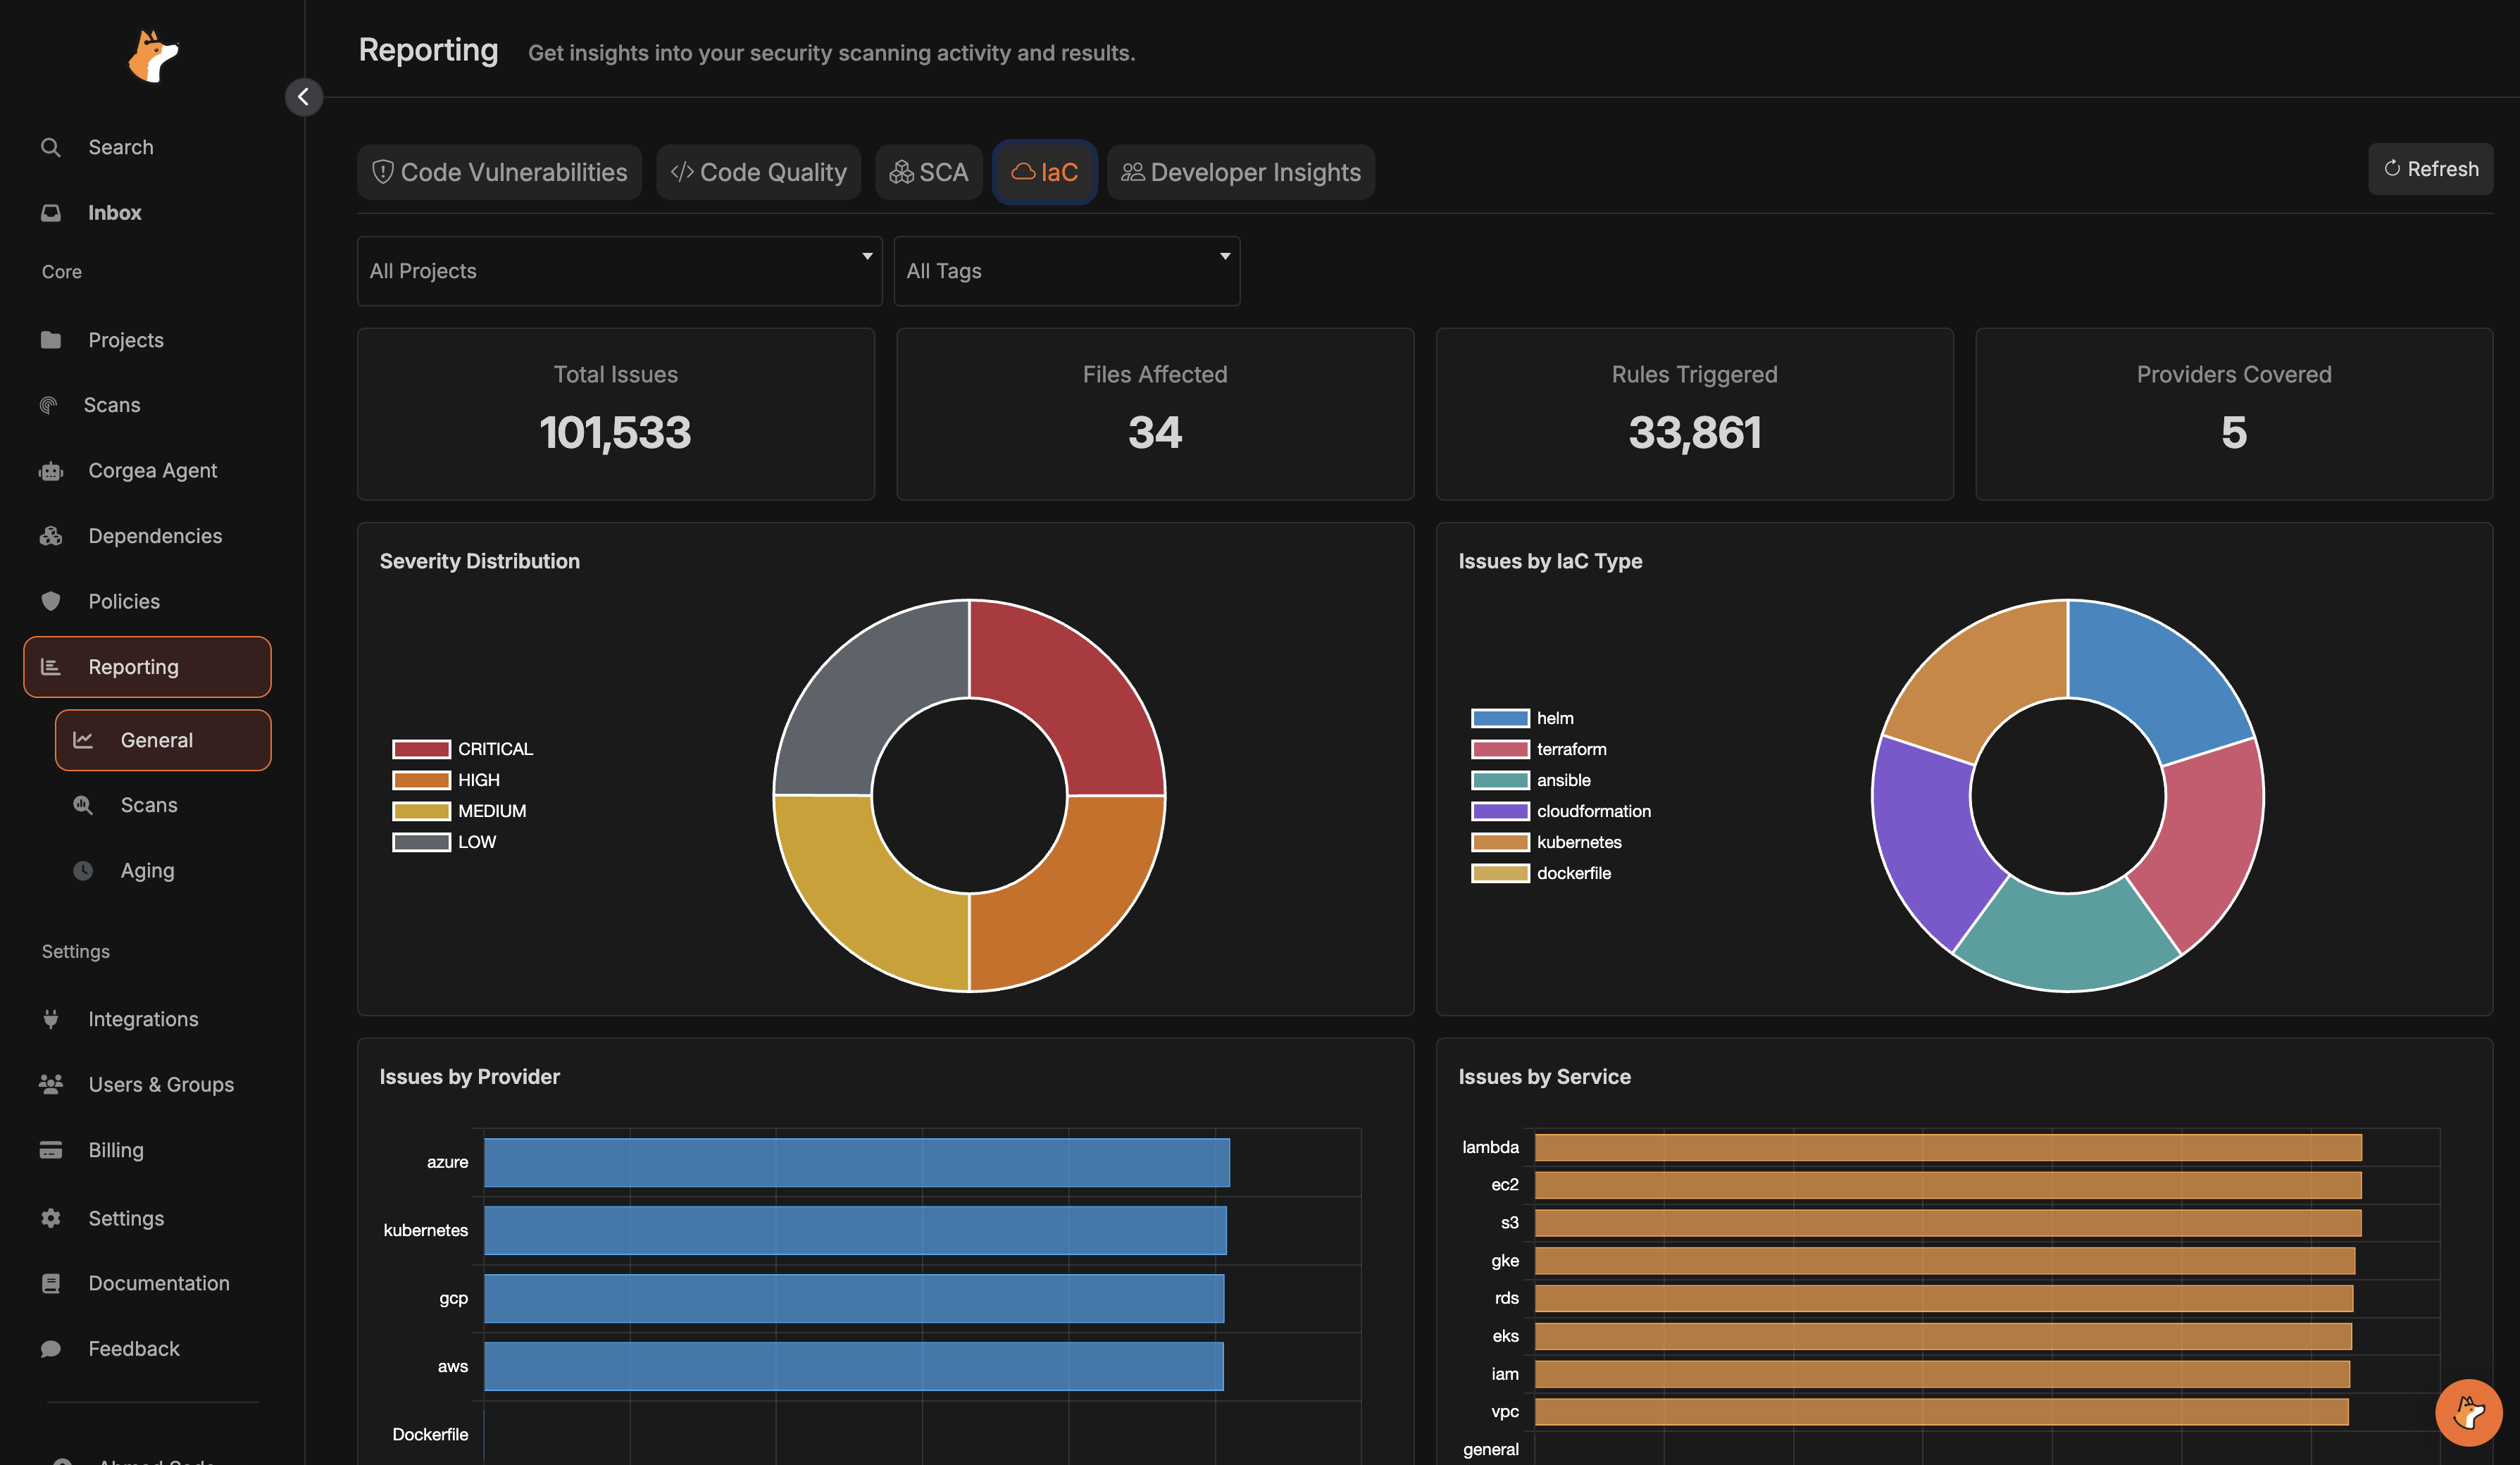Switch to the Code Vulnerabilities tab
The width and height of the screenshot is (2520, 1465).
[x=499, y=172]
